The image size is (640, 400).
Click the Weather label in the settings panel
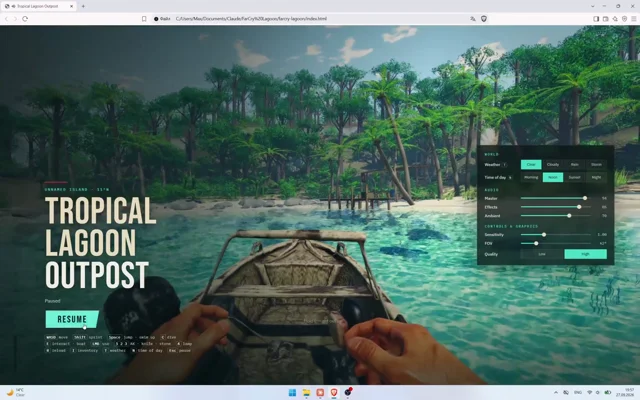point(492,164)
